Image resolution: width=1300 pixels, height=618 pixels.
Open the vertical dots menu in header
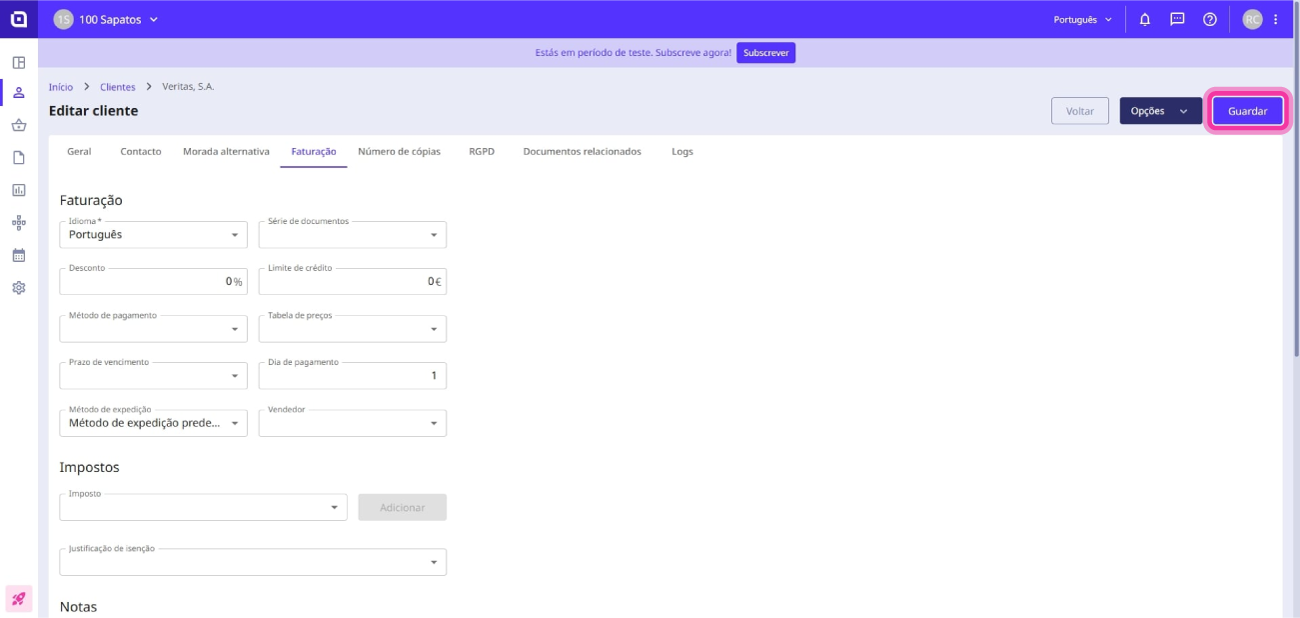(x=1276, y=19)
